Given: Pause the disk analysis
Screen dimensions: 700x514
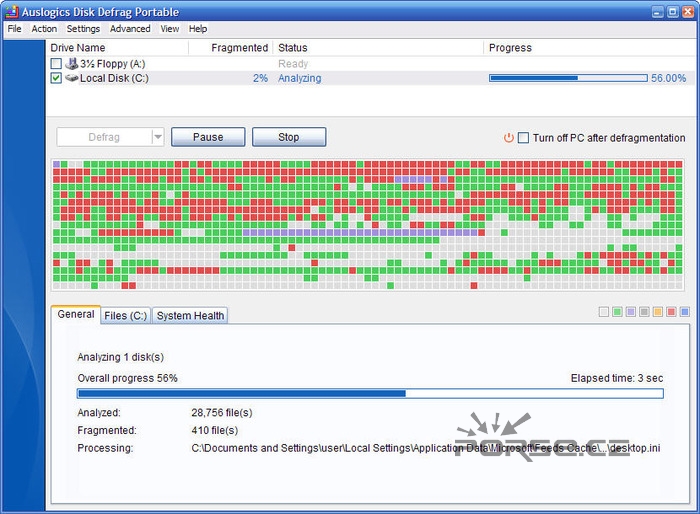Looking at the screenshot, I should pyautogui.click(x=208, y=137).
